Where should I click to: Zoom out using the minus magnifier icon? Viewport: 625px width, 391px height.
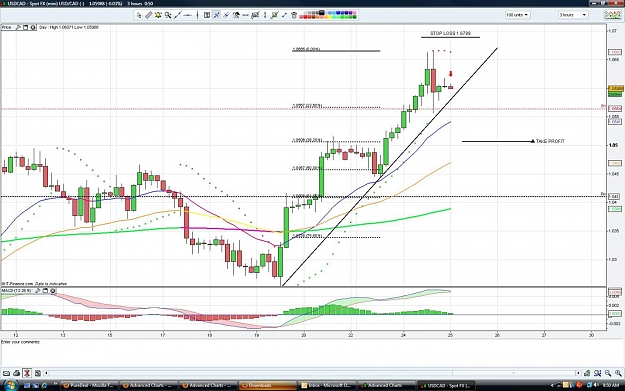pyautogui.click(x=608, y=373)
